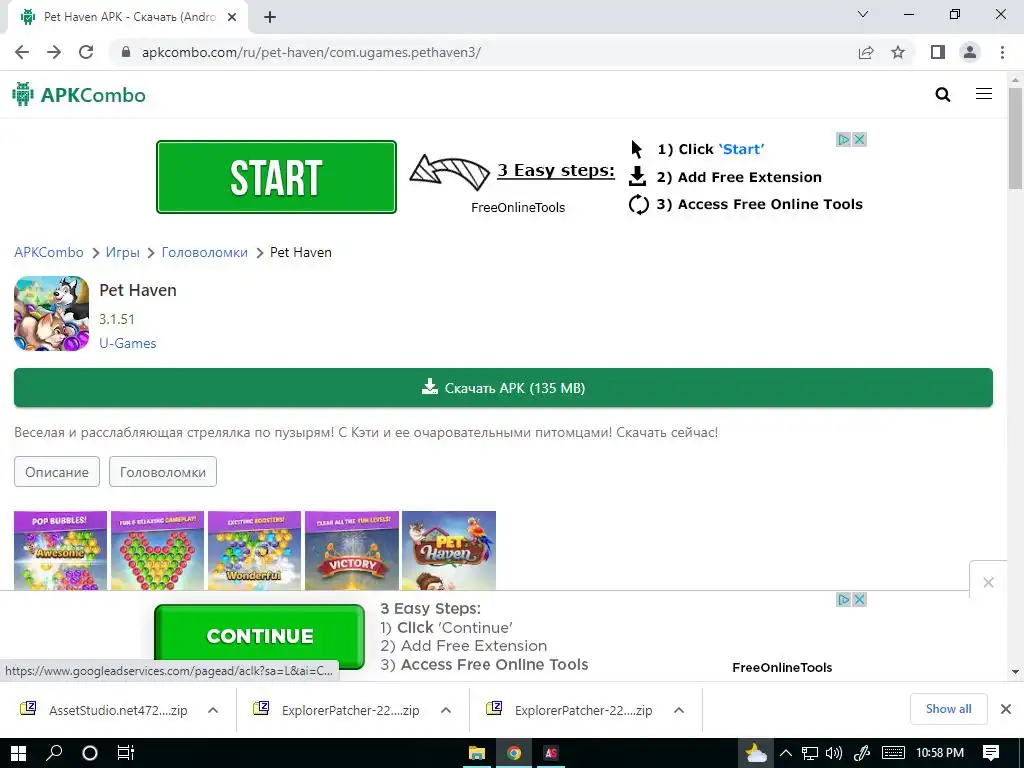This screenshot has height=768, width=1024.
Task: Open the touch keyboard tray icon
Action: click(x=893, y=753)
